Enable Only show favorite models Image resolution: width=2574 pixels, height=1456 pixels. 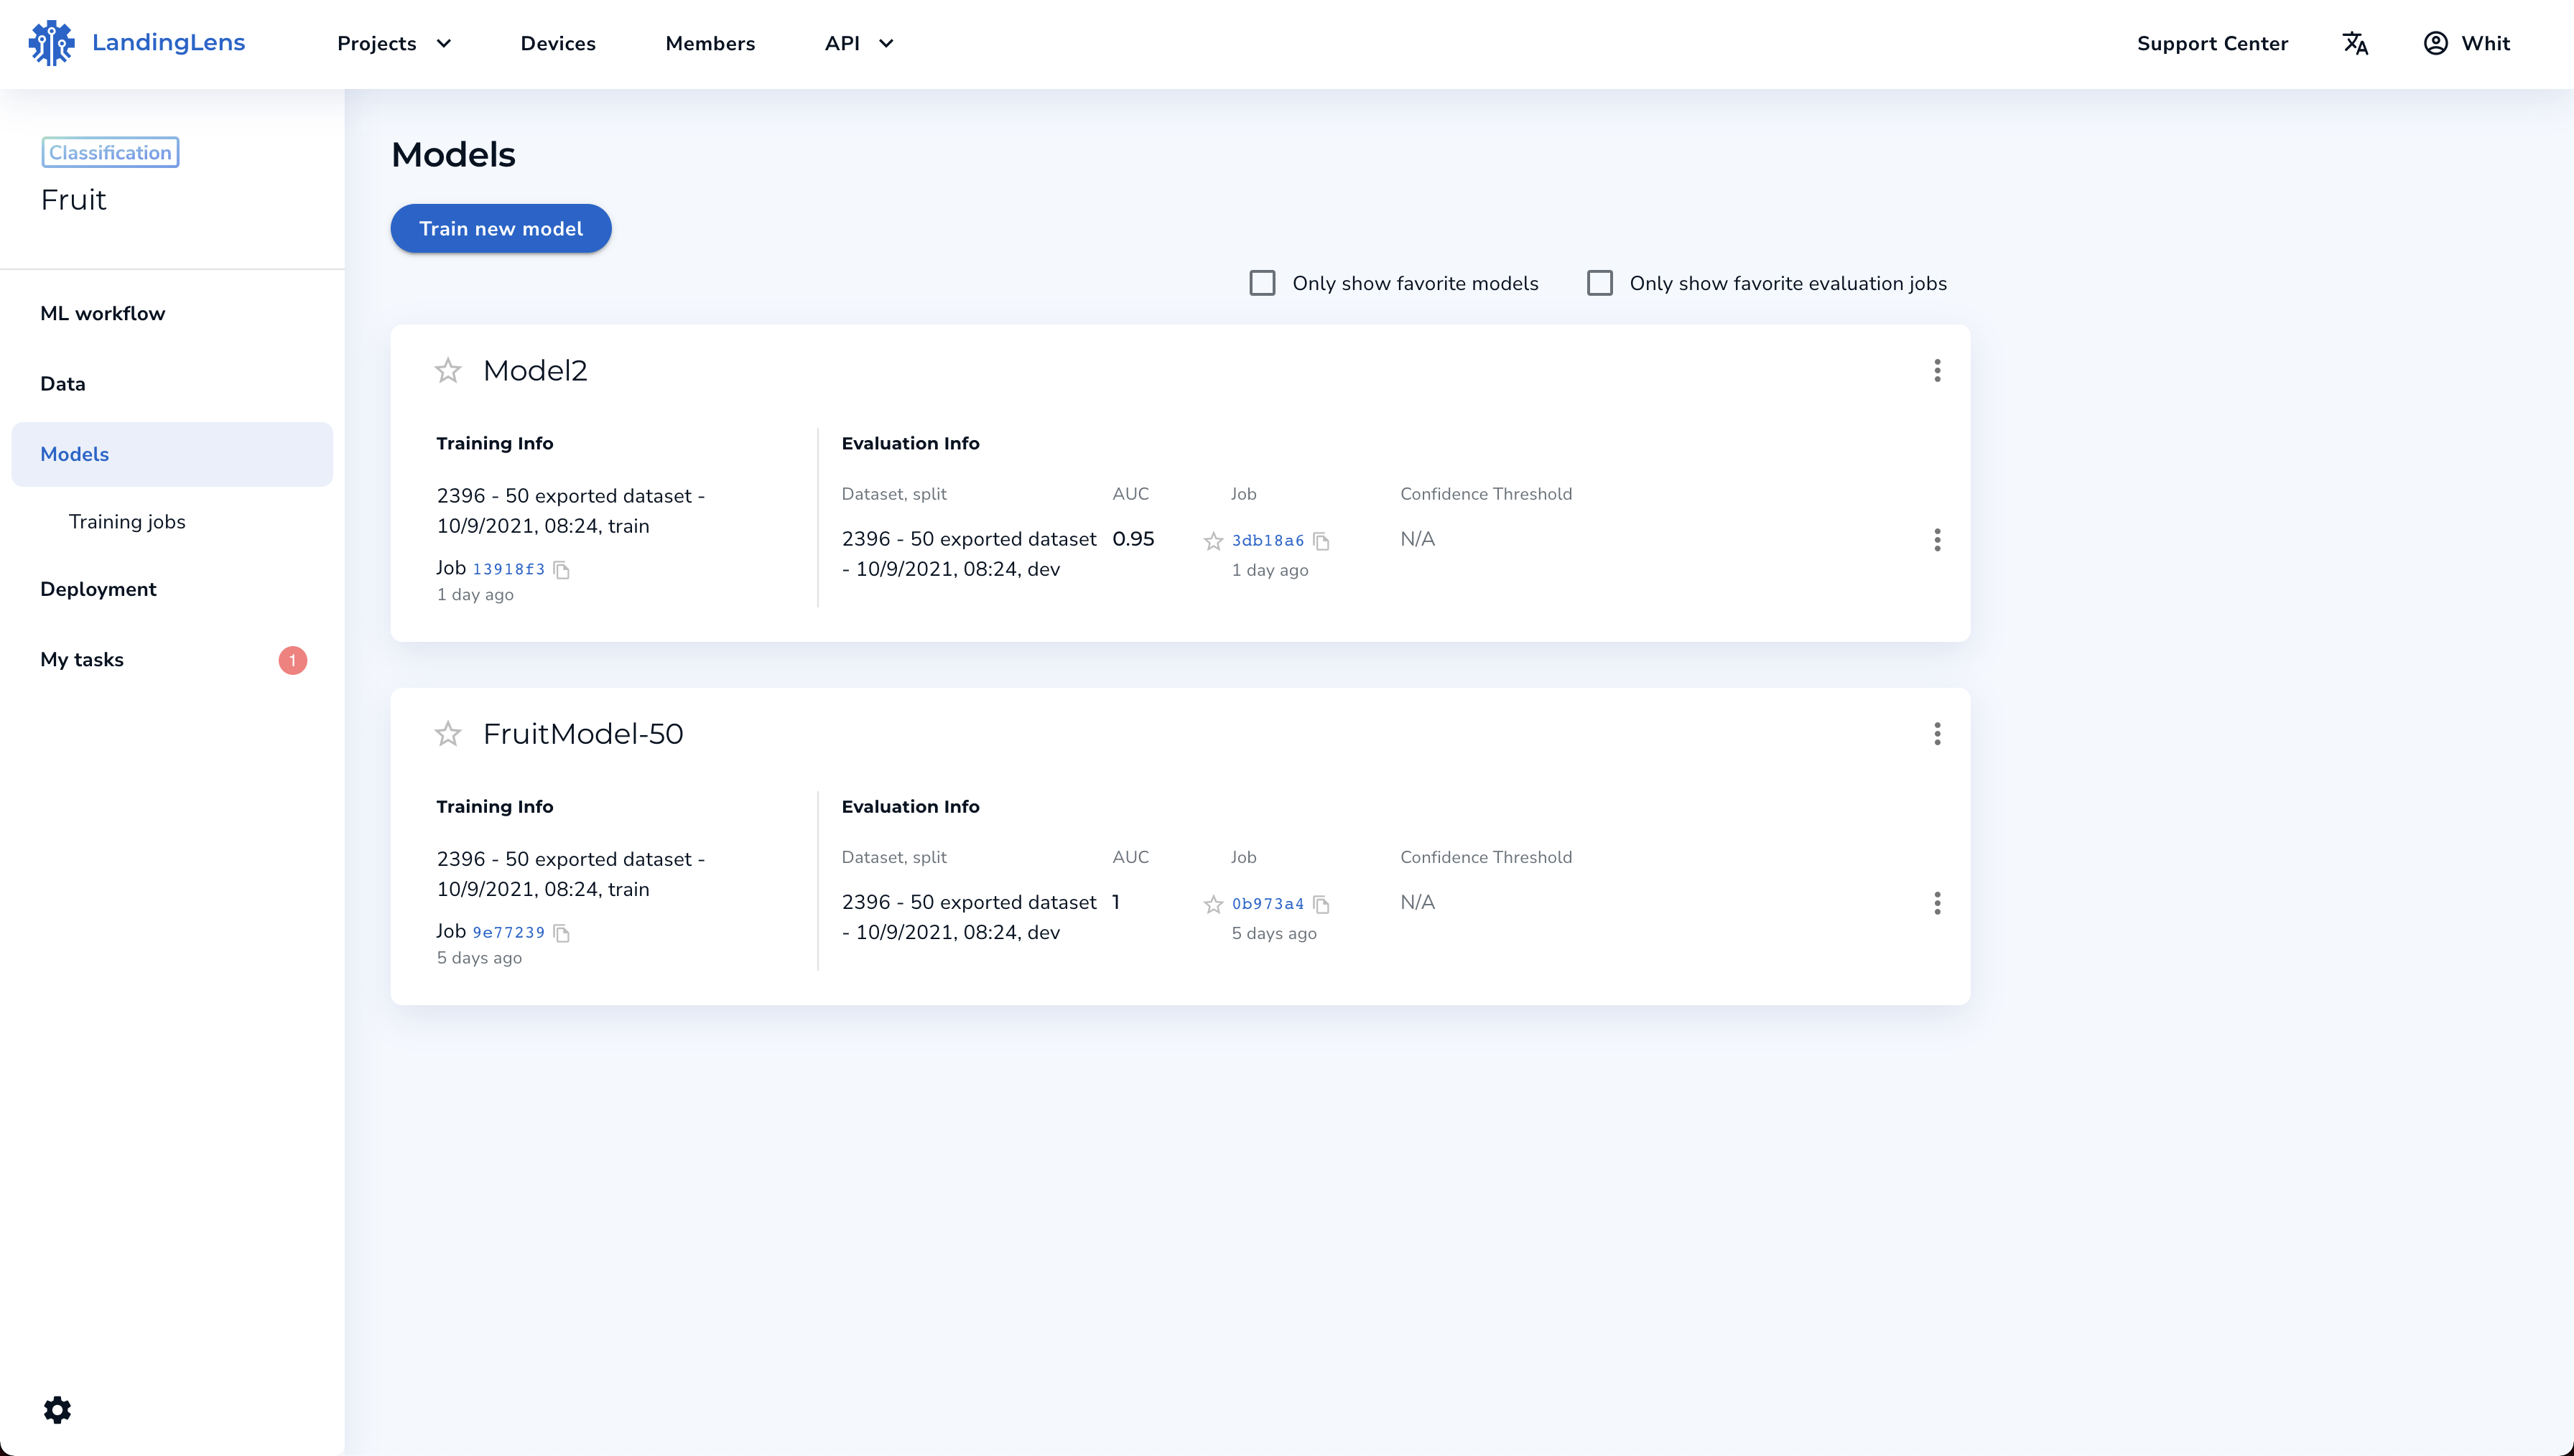[x=1262, y=283]
